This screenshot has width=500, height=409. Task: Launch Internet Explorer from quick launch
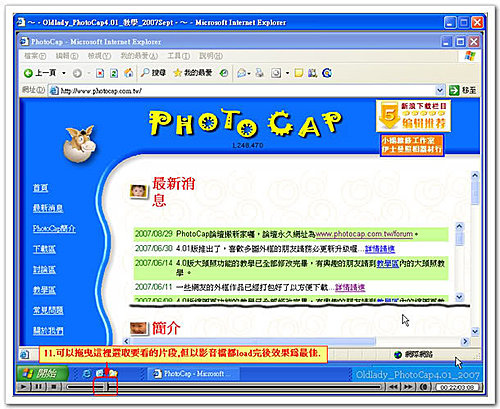click(86, 374)
